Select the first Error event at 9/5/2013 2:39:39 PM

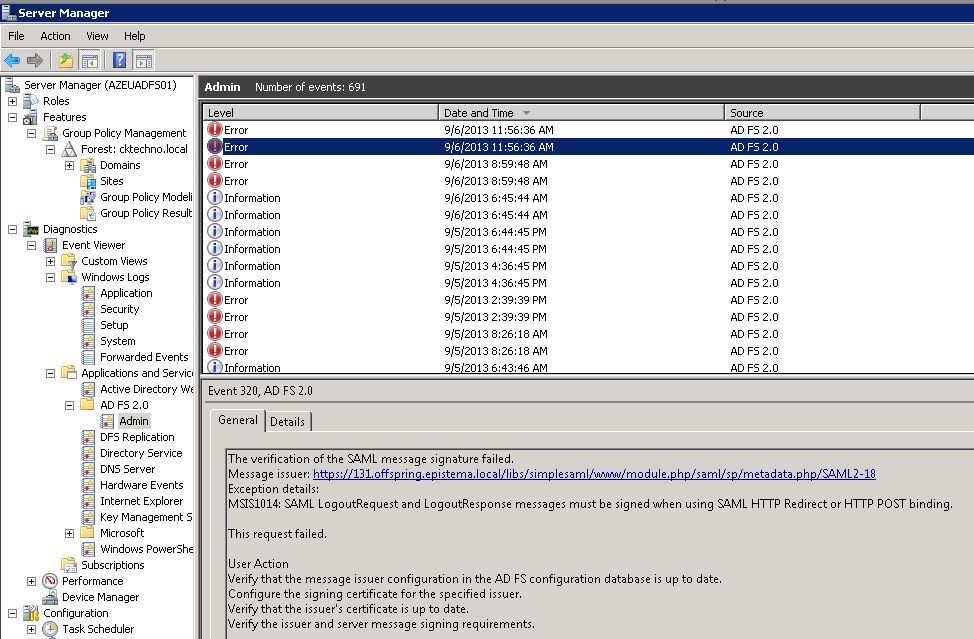coord(588,300)
